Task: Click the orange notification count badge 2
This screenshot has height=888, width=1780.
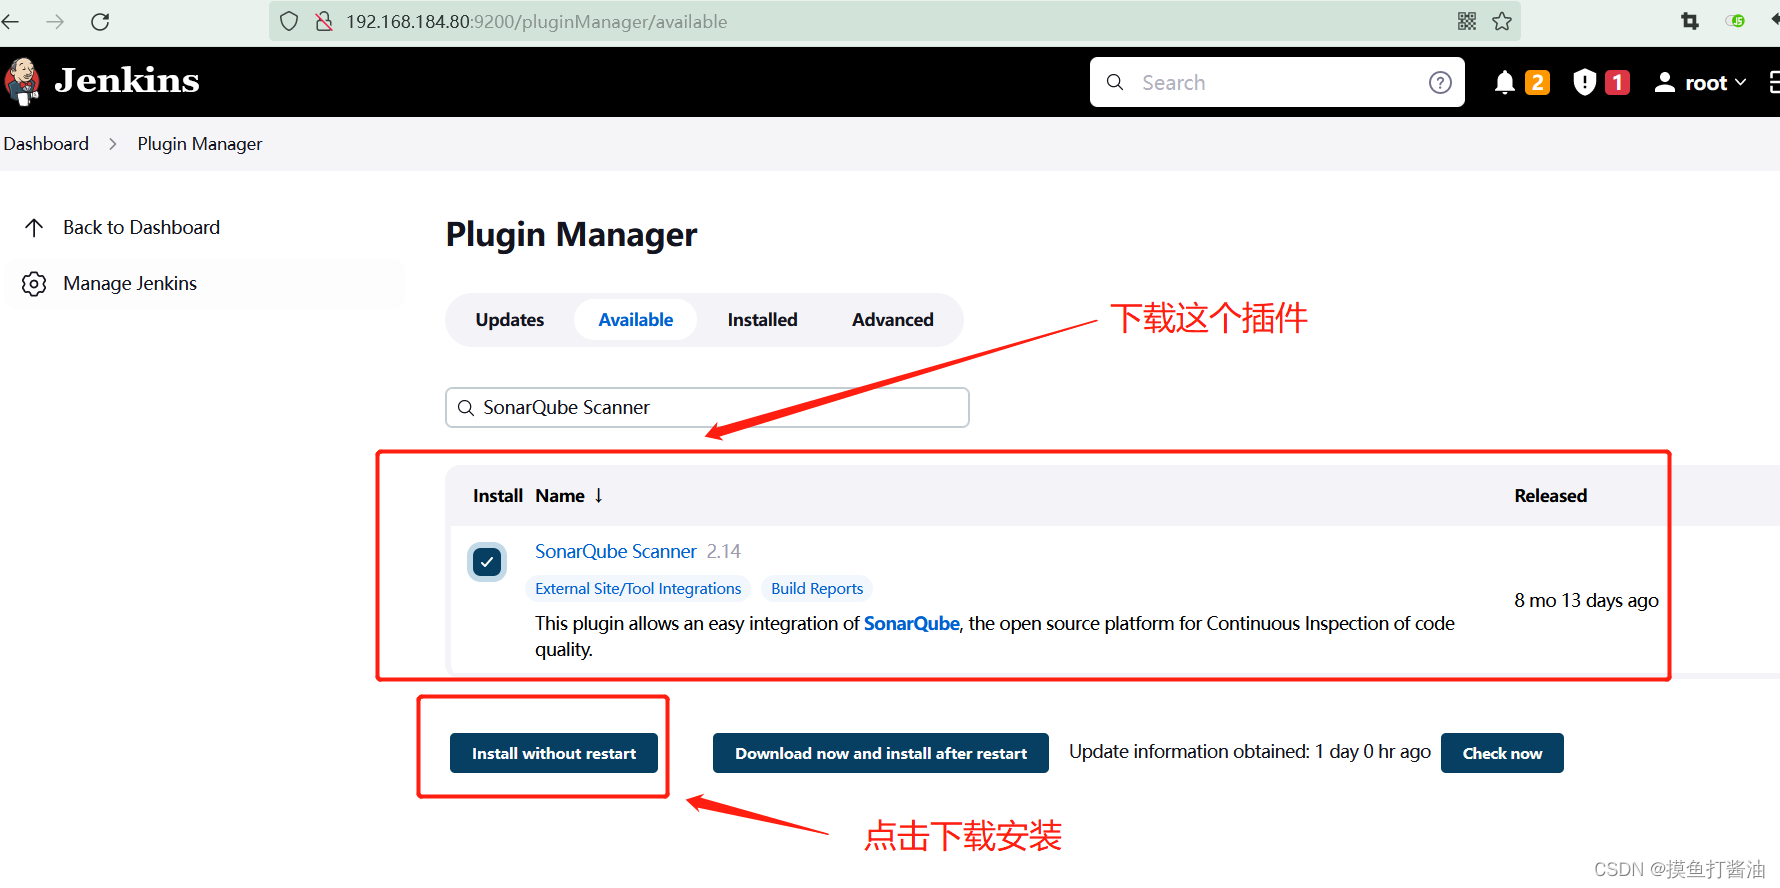Action: pos(1538,82)
